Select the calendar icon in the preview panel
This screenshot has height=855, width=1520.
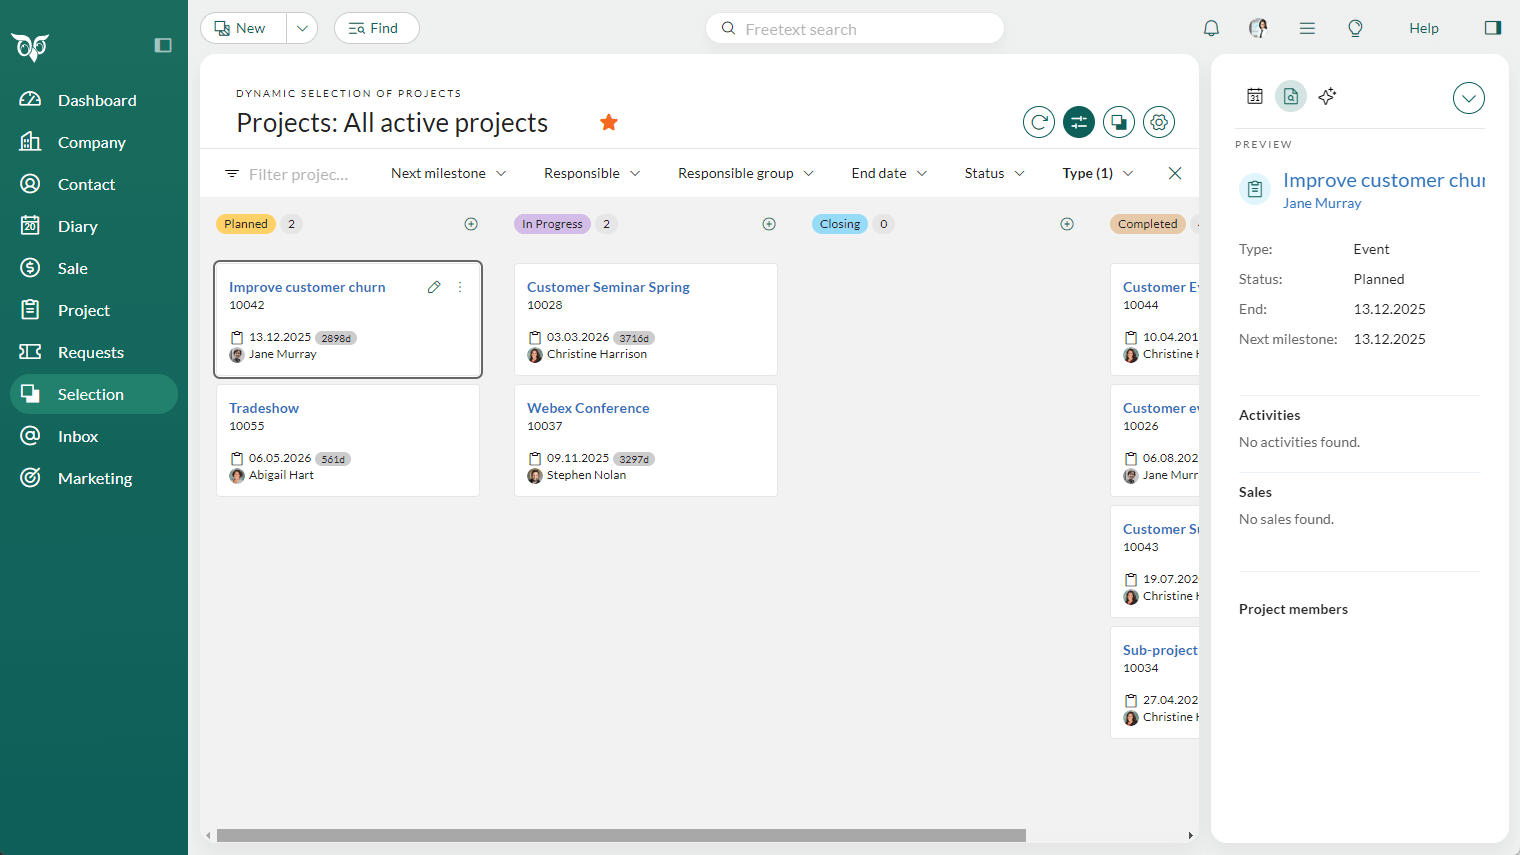[x=1254, y=96]
